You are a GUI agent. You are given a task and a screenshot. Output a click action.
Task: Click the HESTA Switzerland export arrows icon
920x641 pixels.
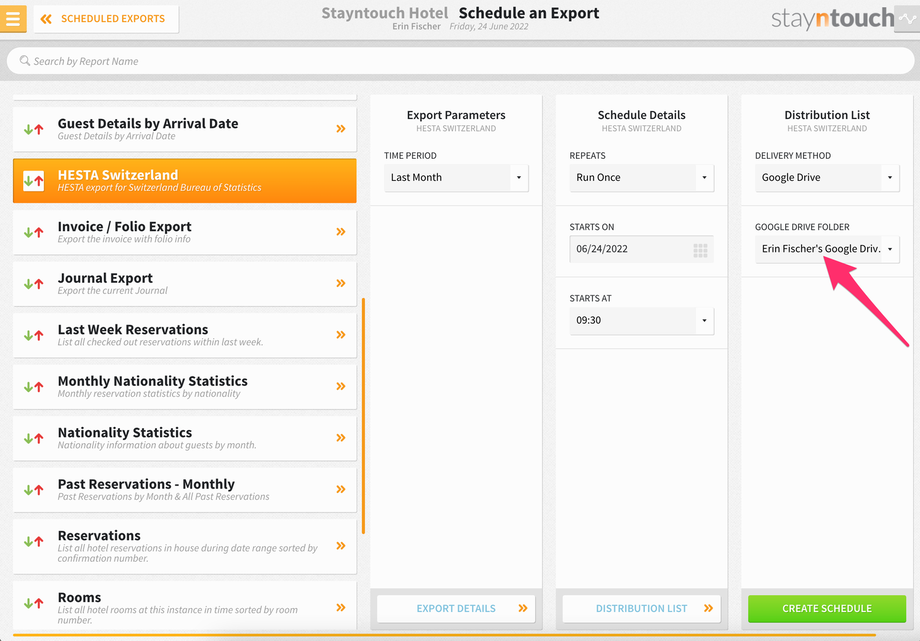33,180
